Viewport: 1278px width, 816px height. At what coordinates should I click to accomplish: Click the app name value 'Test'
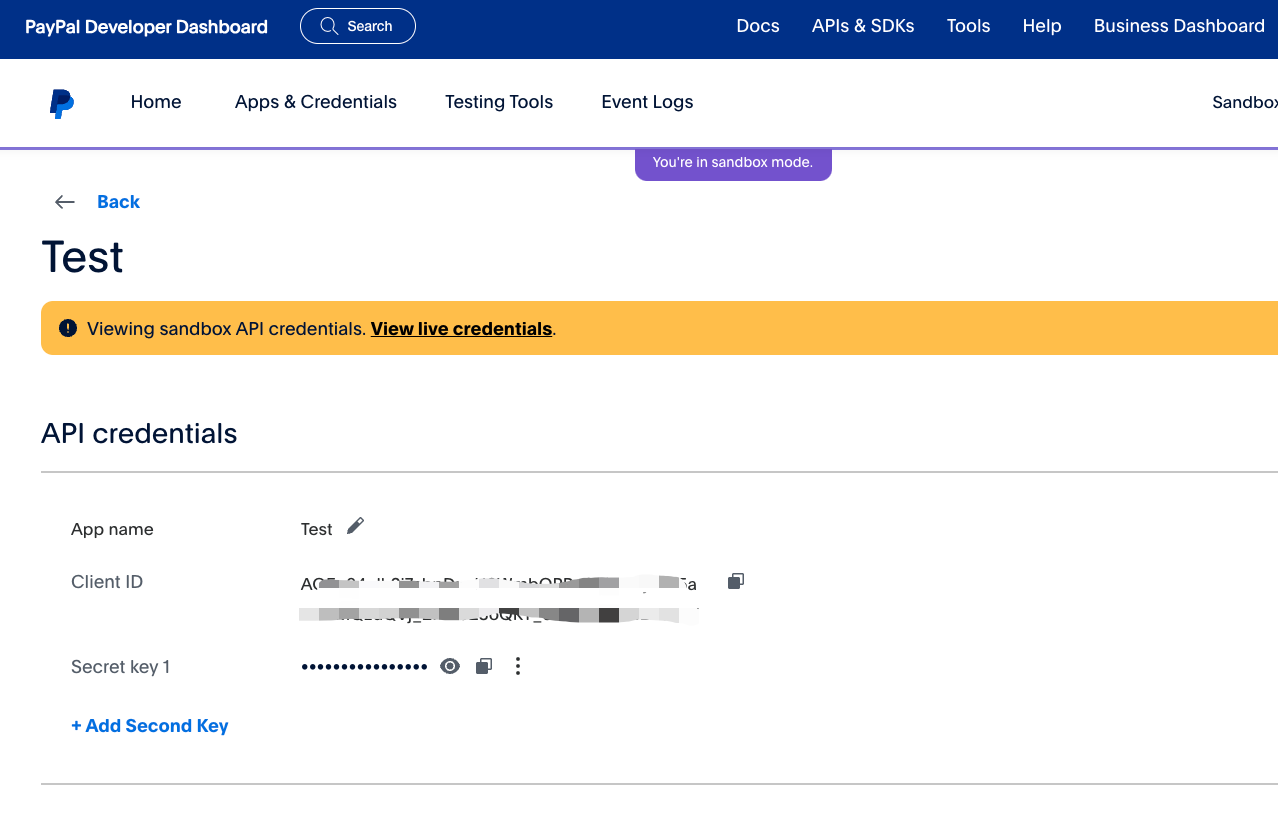(x=316, y=529)
